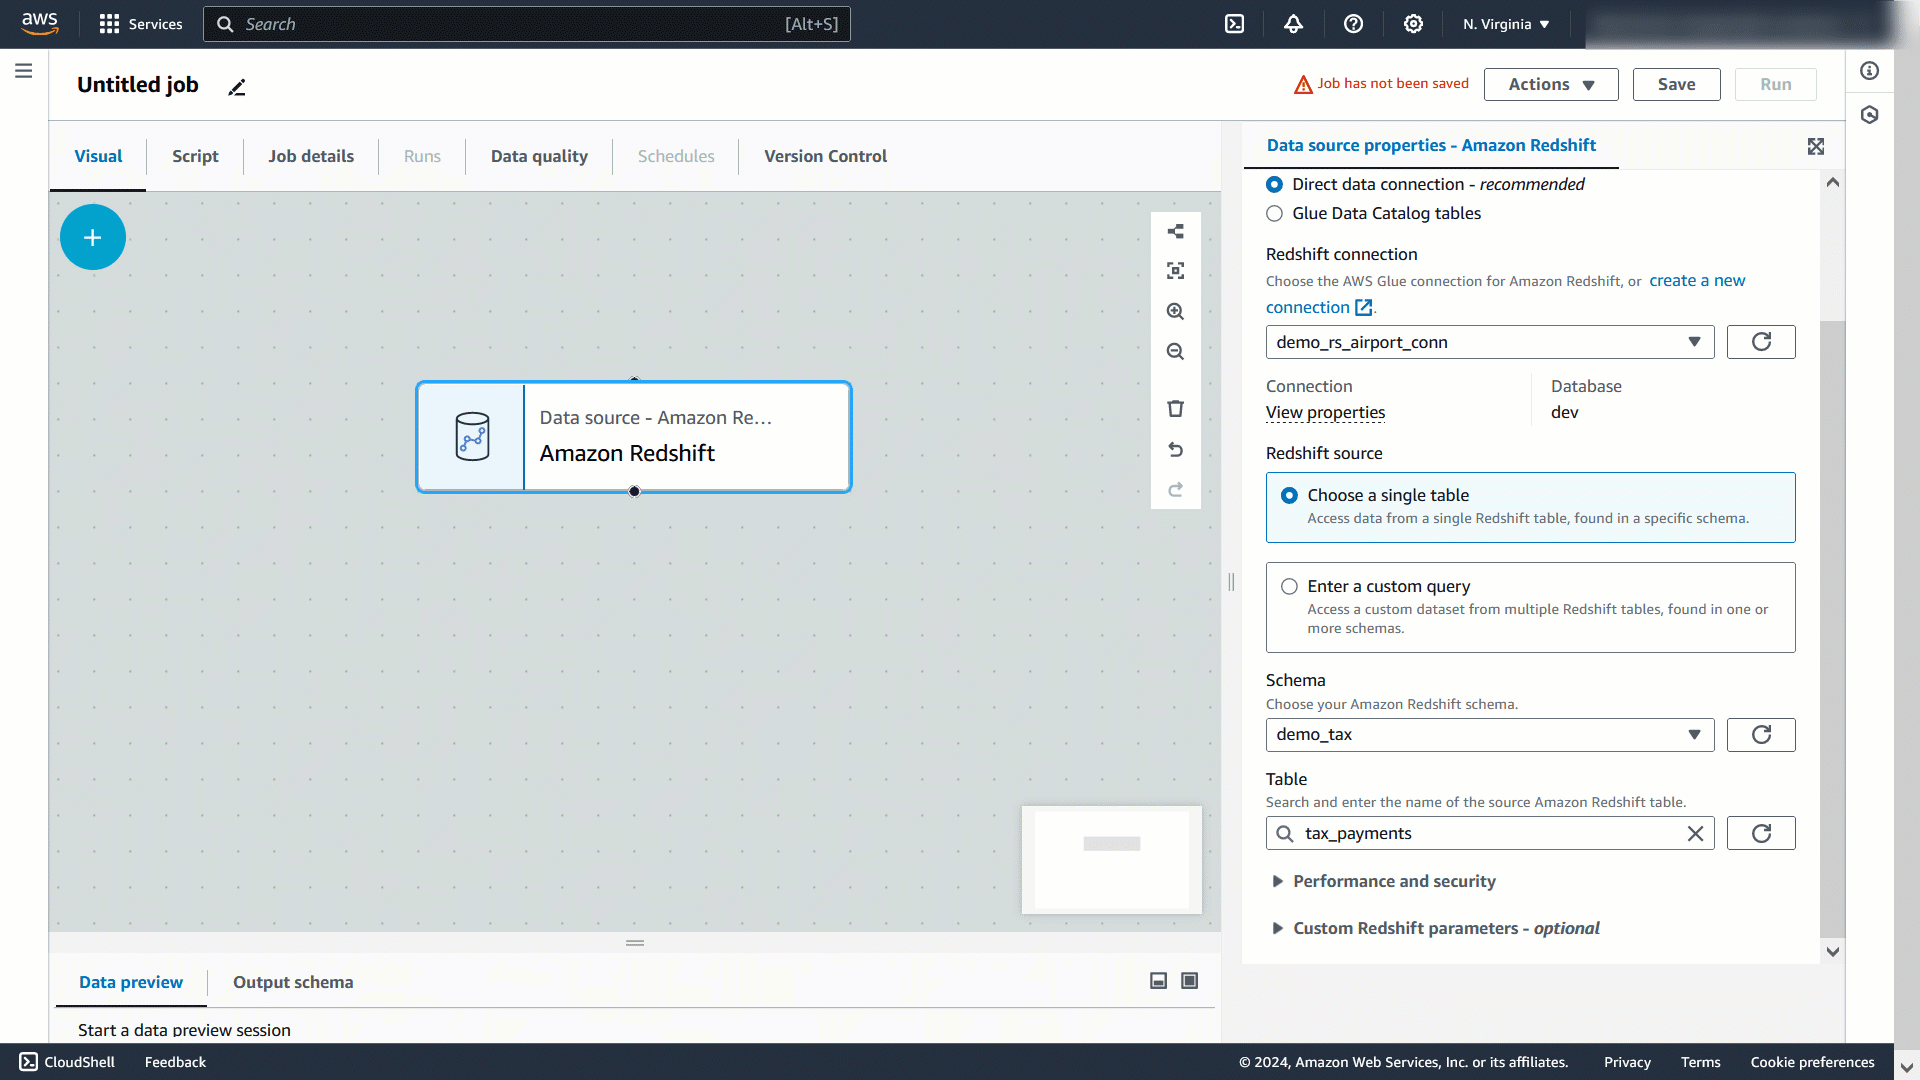Delete selected node with trash icon
The width and height of the screenshot is (1920, 1080).
1175,409
